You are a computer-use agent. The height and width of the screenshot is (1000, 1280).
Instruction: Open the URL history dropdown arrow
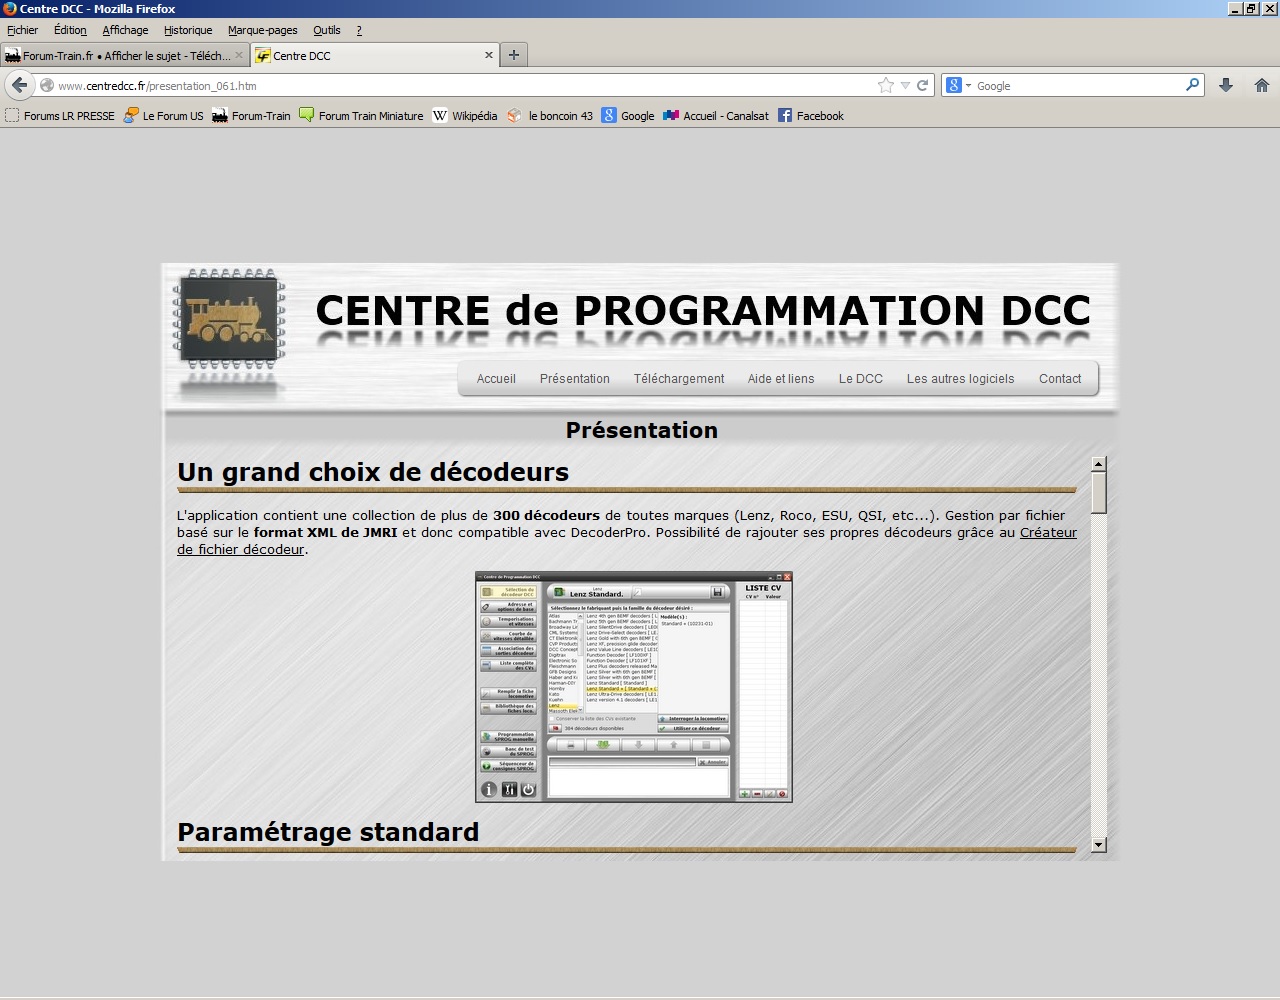[x=905, y=86]
